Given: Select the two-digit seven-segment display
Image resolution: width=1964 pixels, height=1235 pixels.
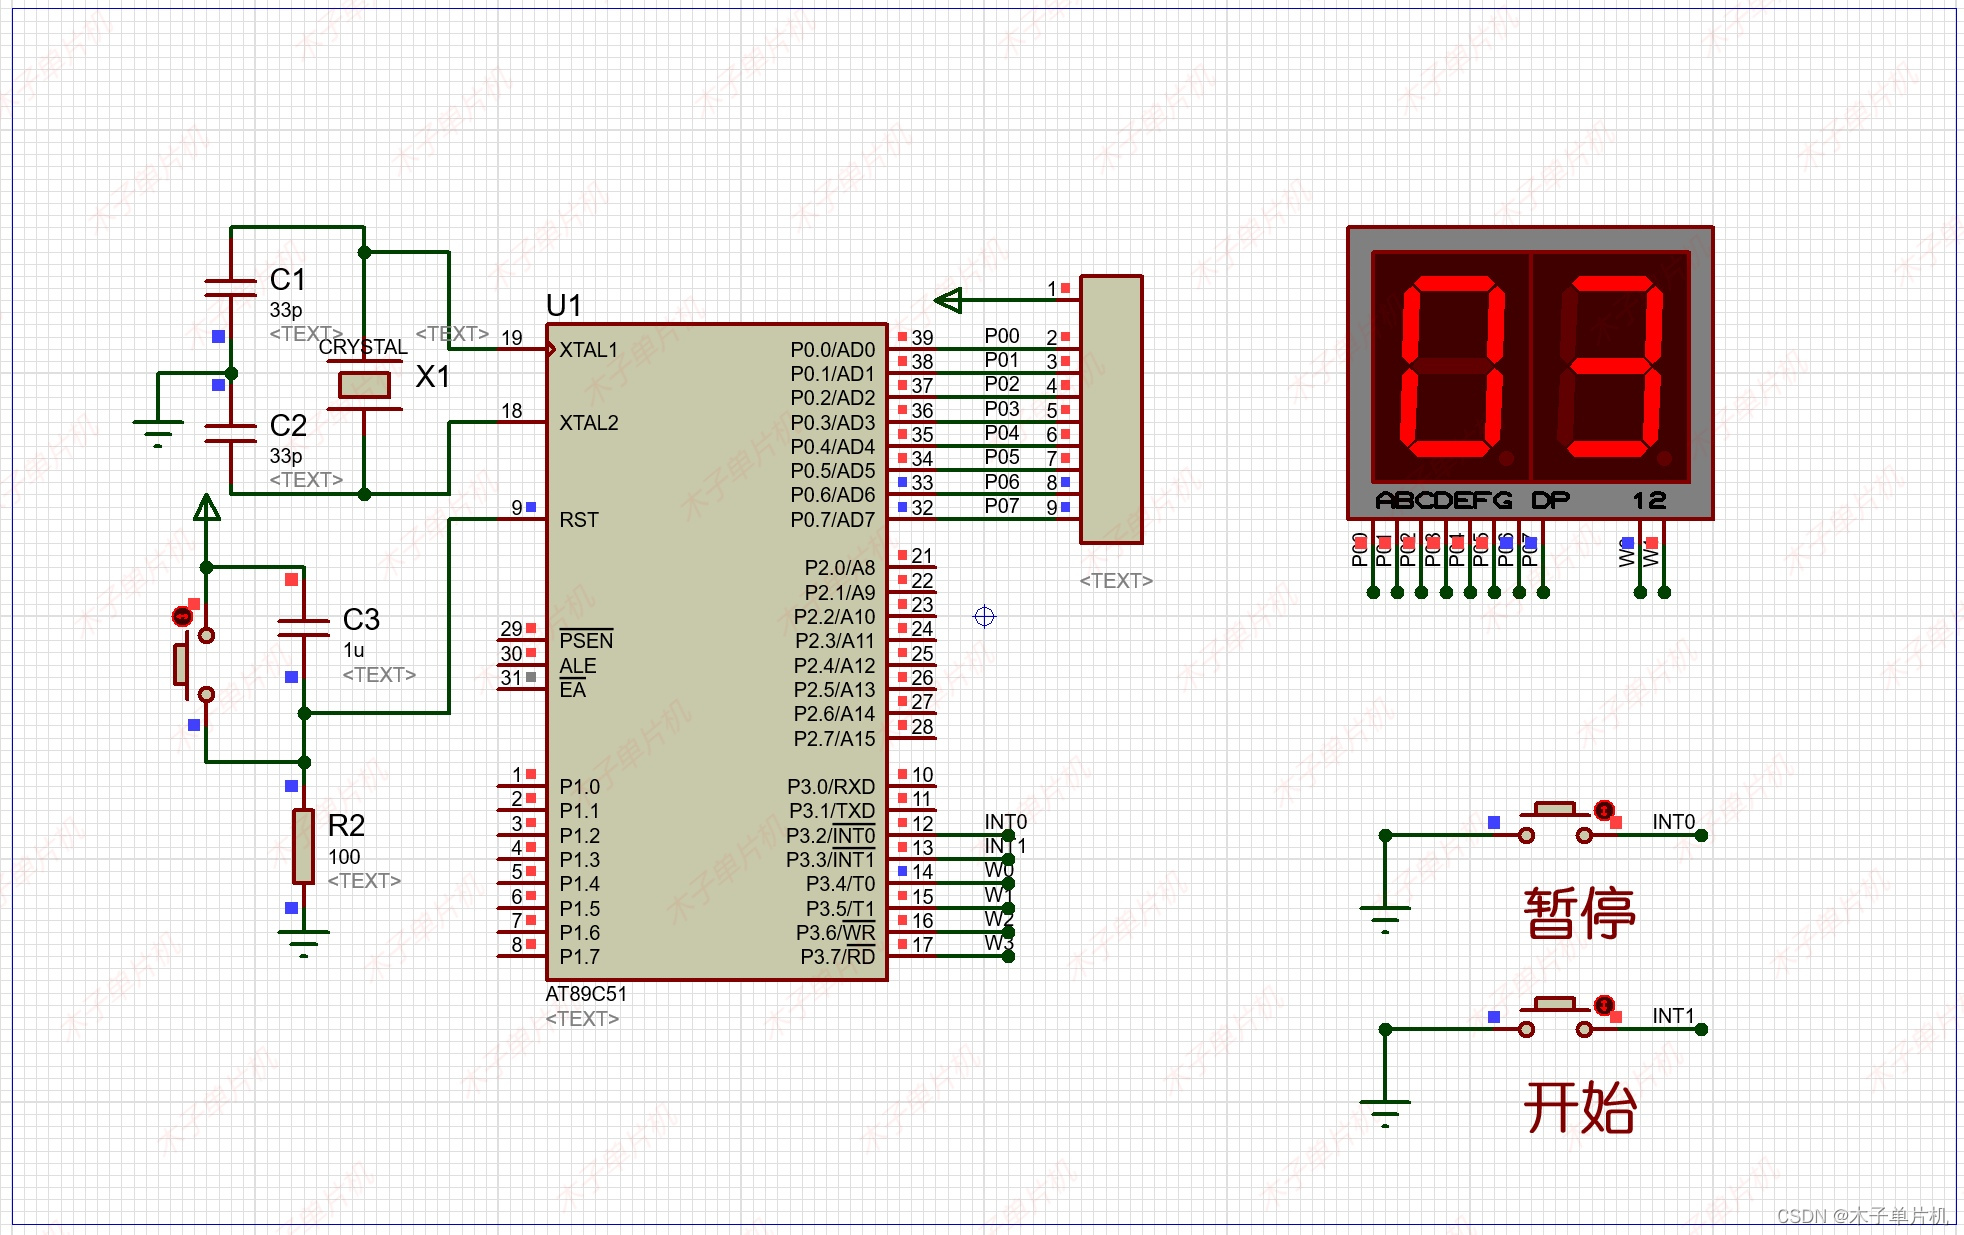Looking at the screenshot, I should pyautogui.click(x=1530, y=370).
